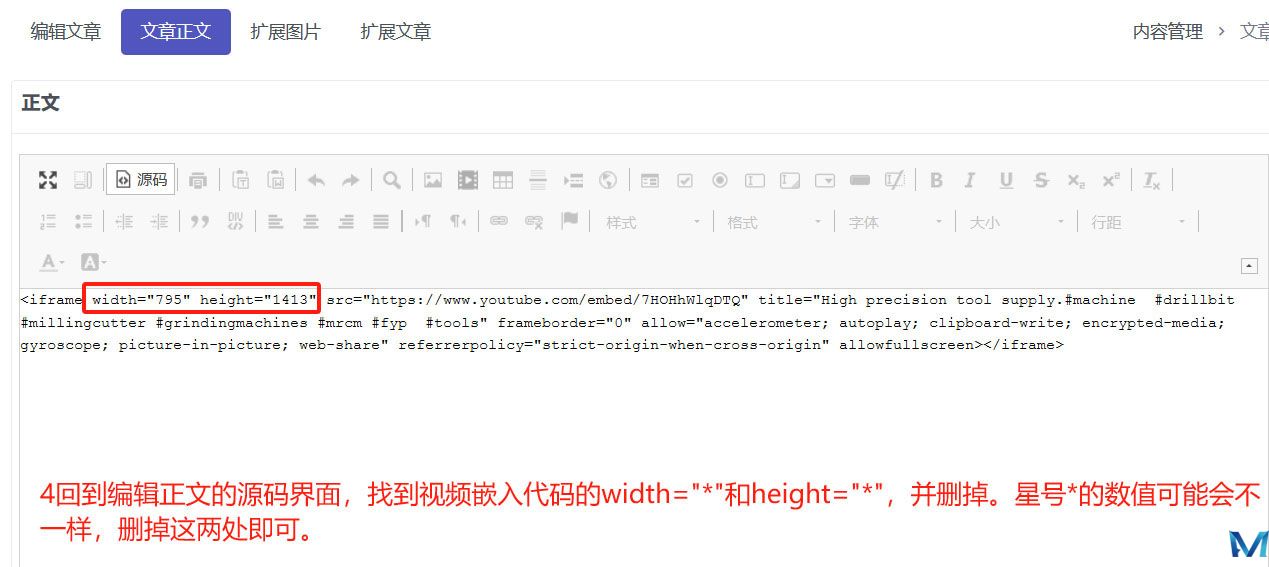Image resolution: width=1269 pixels, height=567 pixels.
Task: Click the 内容管理 breadcrumb link
Action: pyautogui.click(x=1167, y=32)
